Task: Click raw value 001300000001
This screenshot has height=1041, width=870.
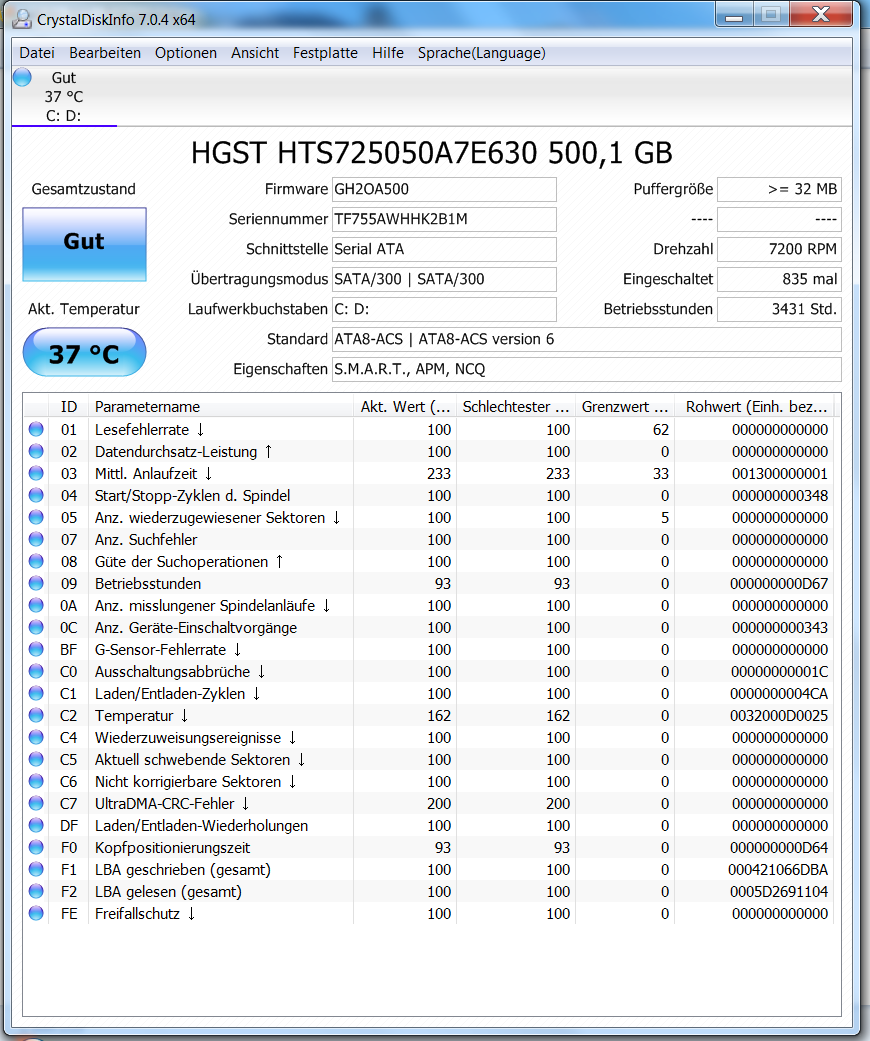Action: click(x=780, y=474)
